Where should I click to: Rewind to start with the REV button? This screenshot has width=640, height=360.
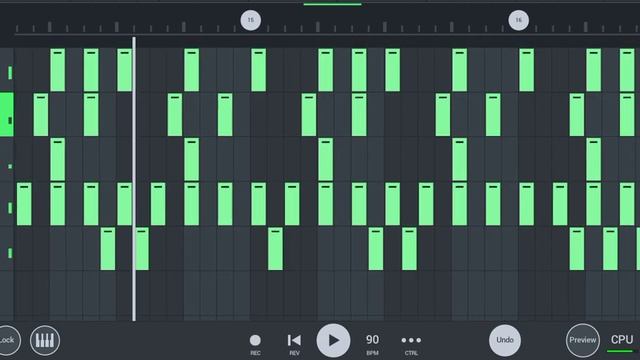294,344
